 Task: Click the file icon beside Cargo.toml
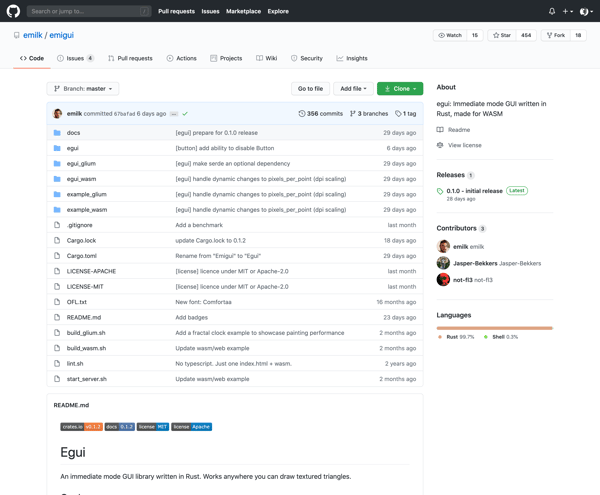(x=57, y=256)
